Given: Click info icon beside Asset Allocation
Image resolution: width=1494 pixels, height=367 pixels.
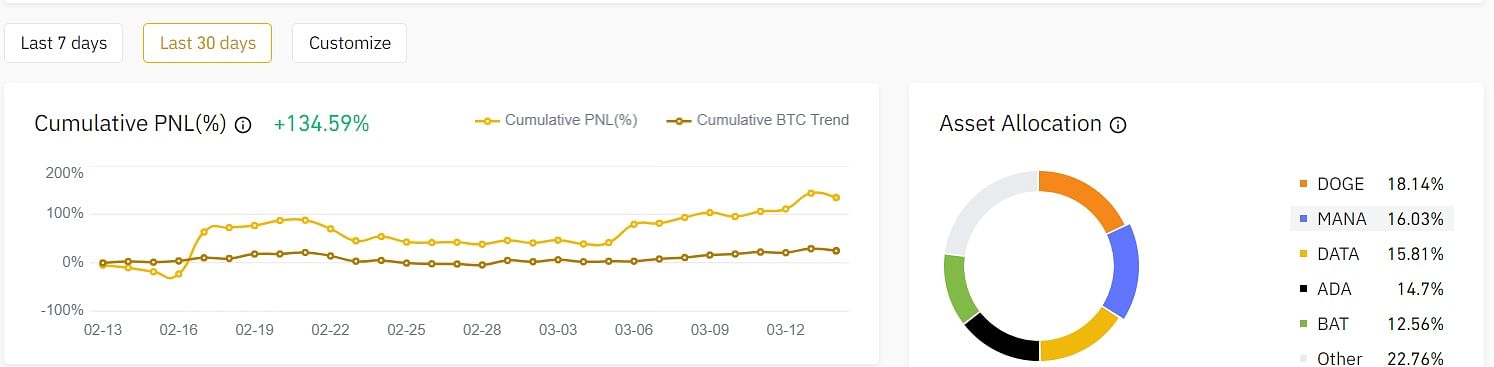Looking at the screenshot, I should (1118, 125).
